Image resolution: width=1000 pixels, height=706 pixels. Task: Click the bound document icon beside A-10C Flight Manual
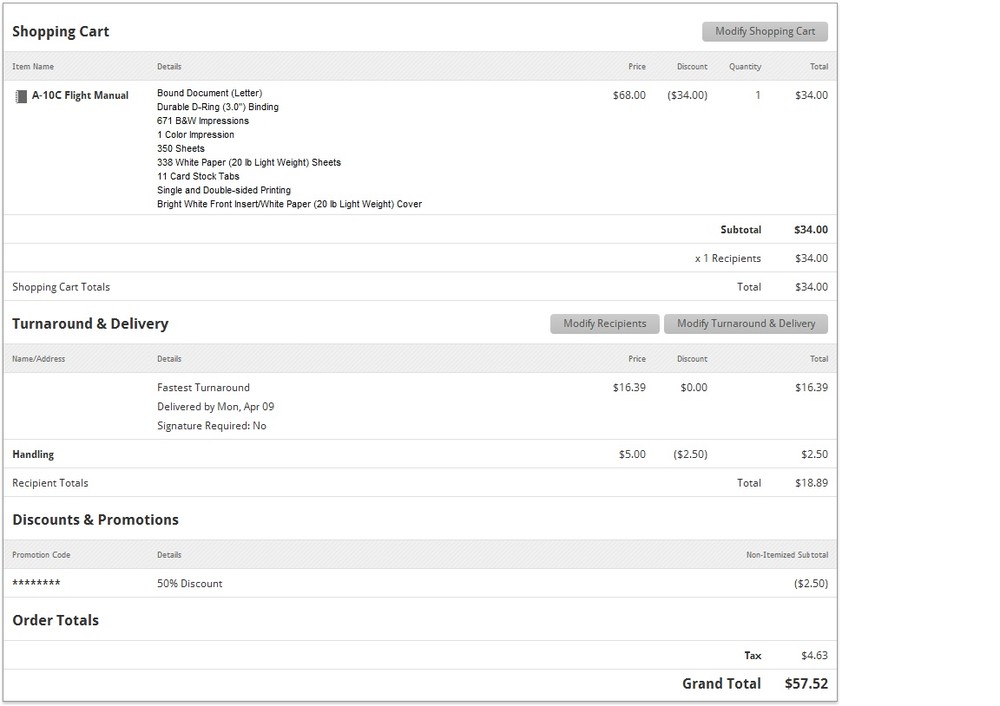click(20, 96)
